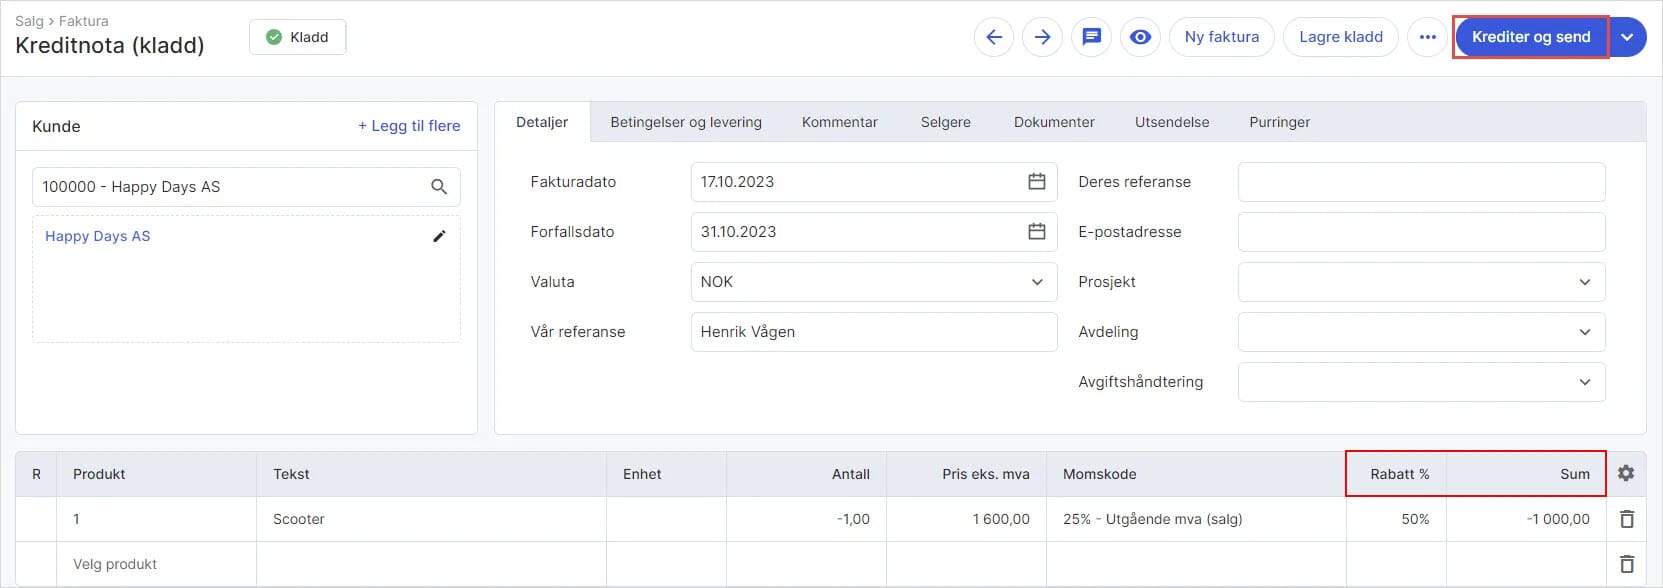Delete the Scooter line with trash icon
The image size is (1663, 588).
pos(1627,519)
